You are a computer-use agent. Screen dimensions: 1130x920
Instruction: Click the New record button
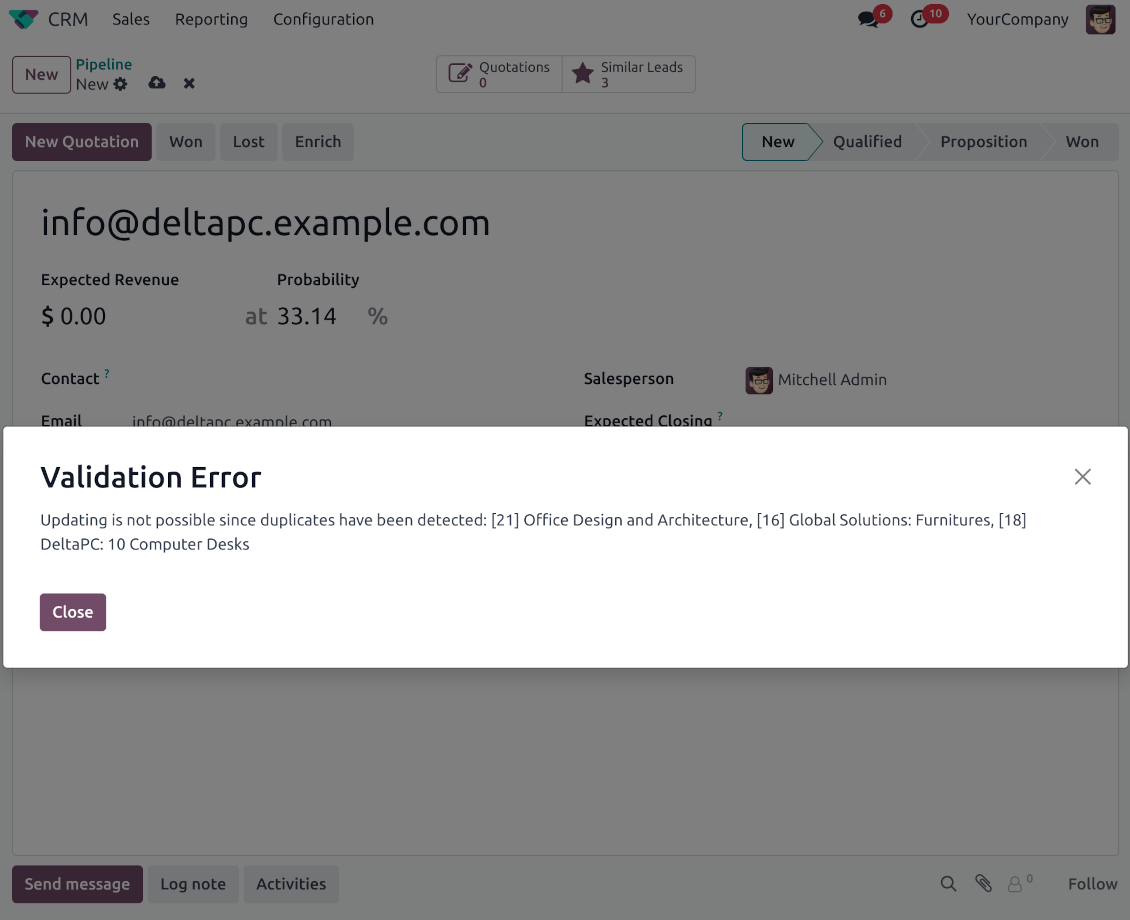click(41, 75)
